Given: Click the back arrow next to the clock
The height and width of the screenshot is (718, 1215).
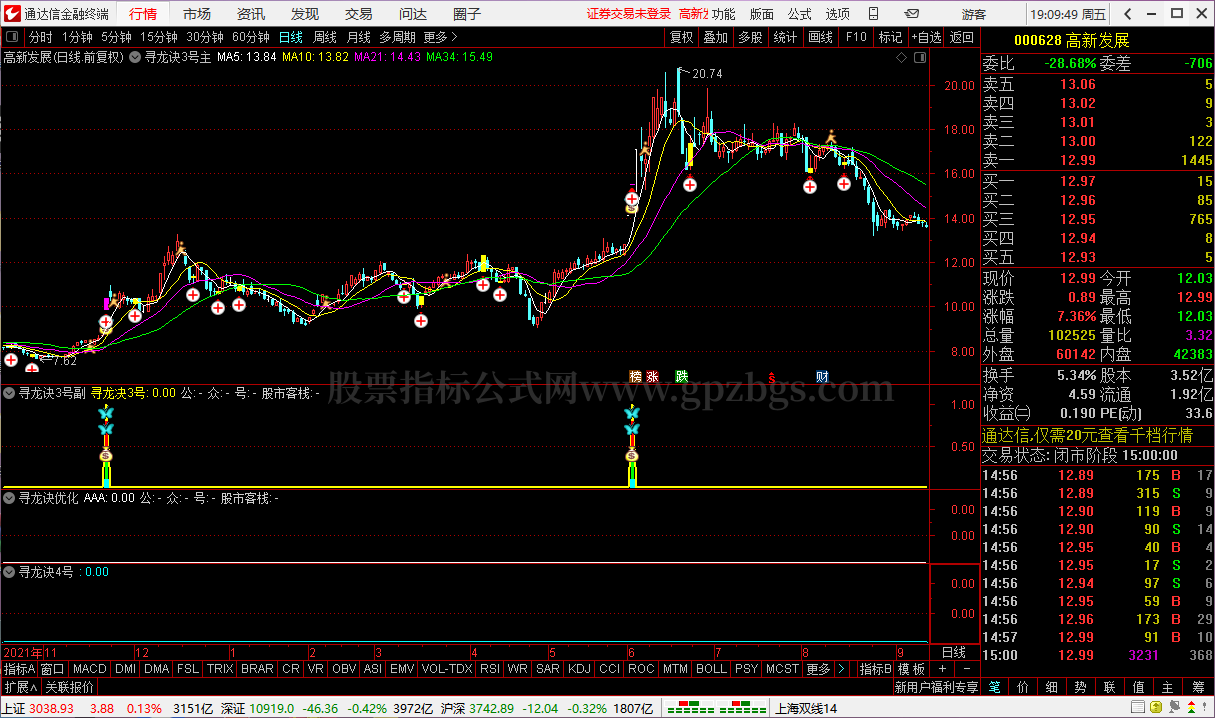Looking at the screenshot, I should tap(1127, 14).
